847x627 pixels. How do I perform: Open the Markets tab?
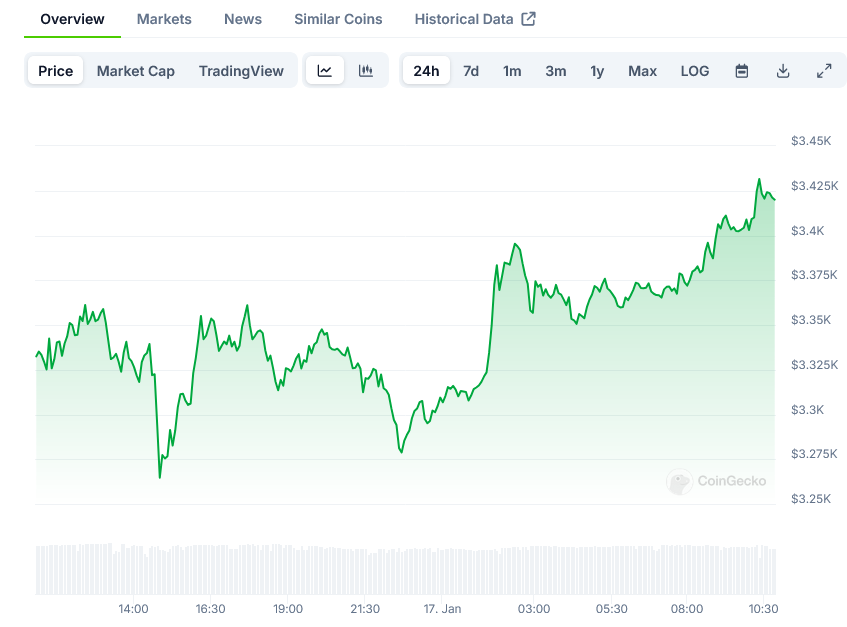click(164, 19)
